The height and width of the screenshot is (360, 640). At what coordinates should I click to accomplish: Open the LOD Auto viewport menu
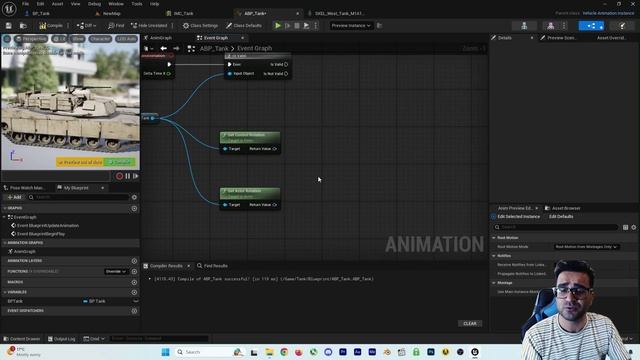point(126,39)
